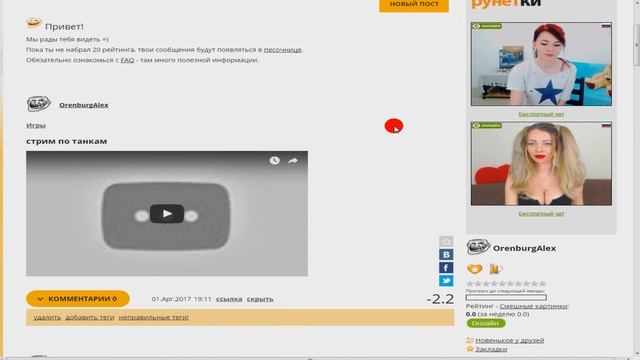Share post via VK icon
This screenshot has width=640, height=360.
tap(446, 254)
